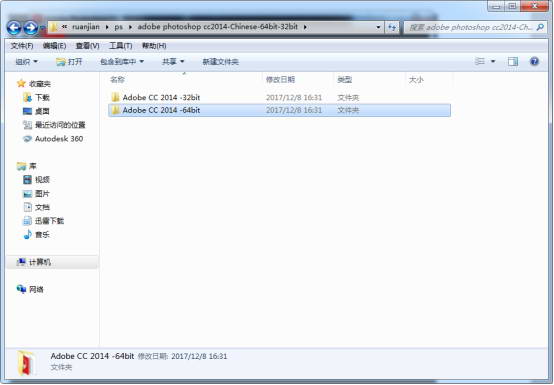
Task: Click the Autodesk 360 cloud icon
Action: [x=27, y=138]
